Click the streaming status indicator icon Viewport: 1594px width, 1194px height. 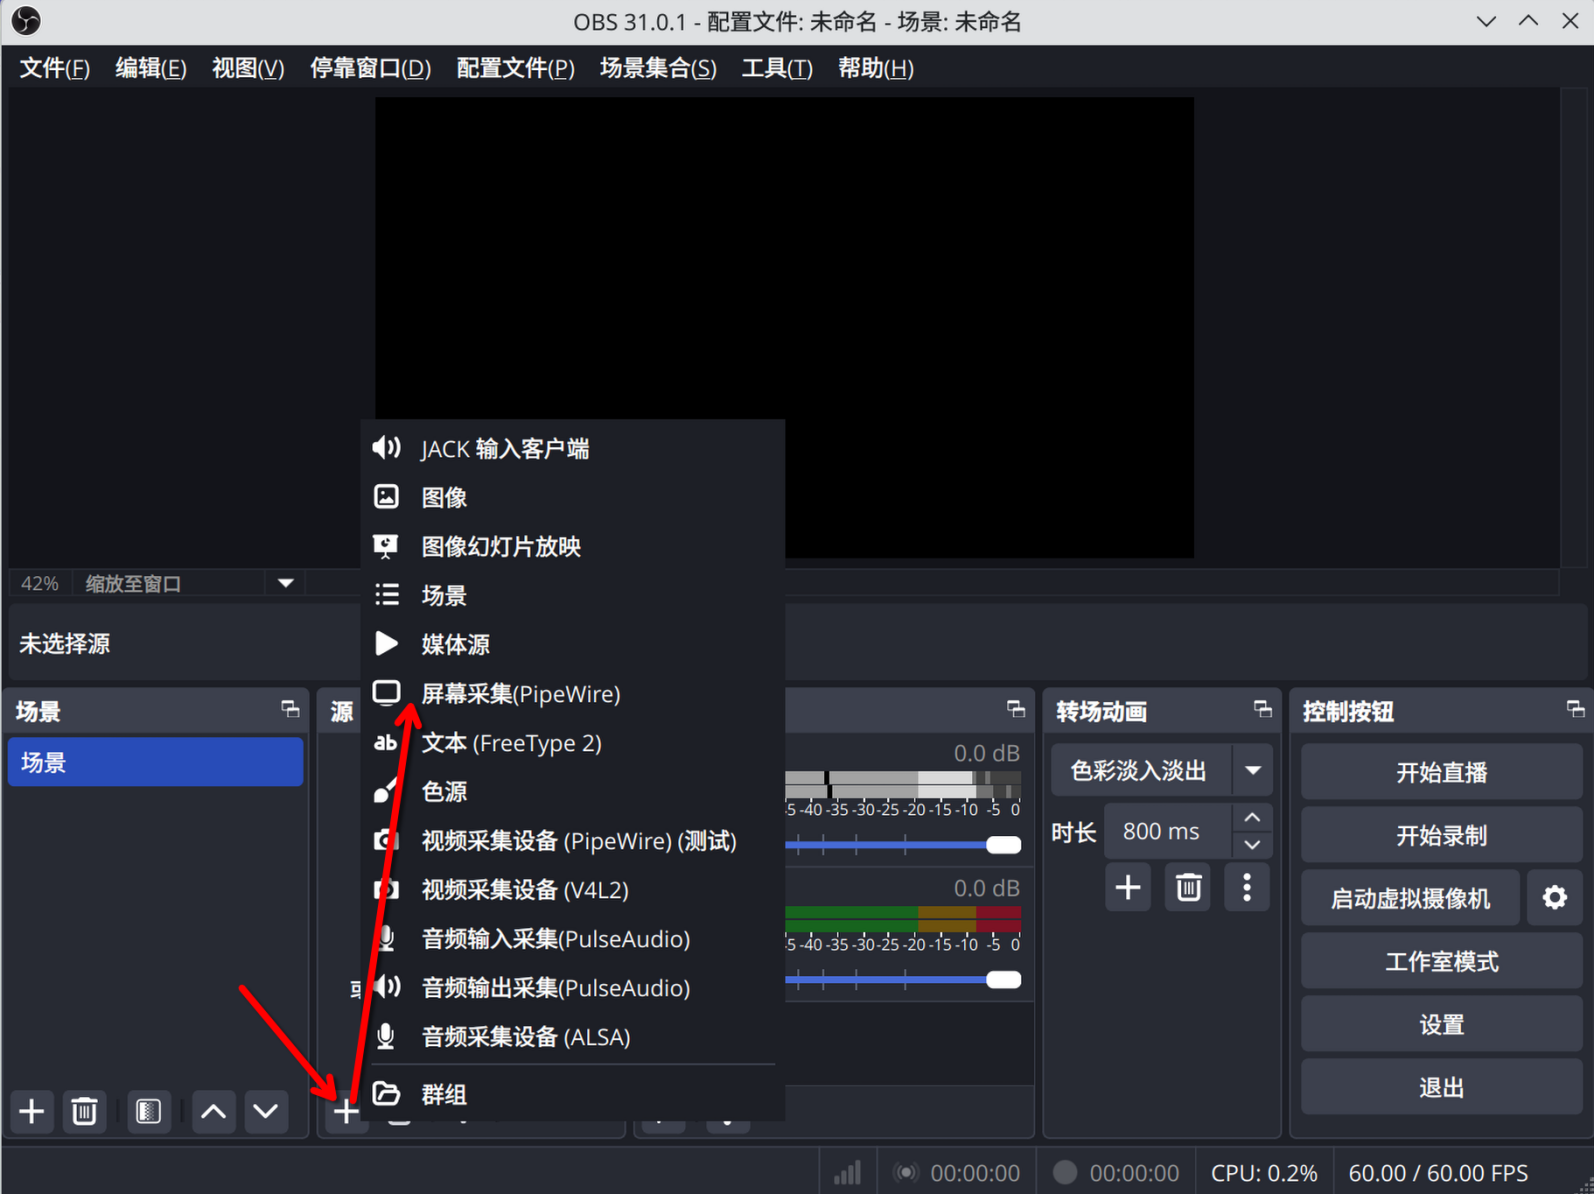pyautogui.click(x=906, y=1172)
